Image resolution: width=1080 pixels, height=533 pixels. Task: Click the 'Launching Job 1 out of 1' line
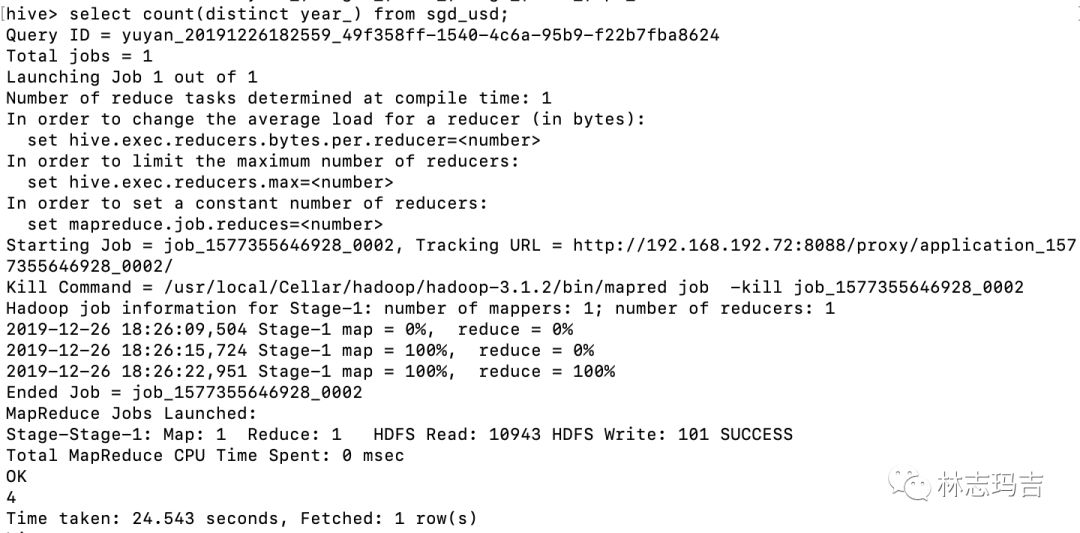click(132, 77)
